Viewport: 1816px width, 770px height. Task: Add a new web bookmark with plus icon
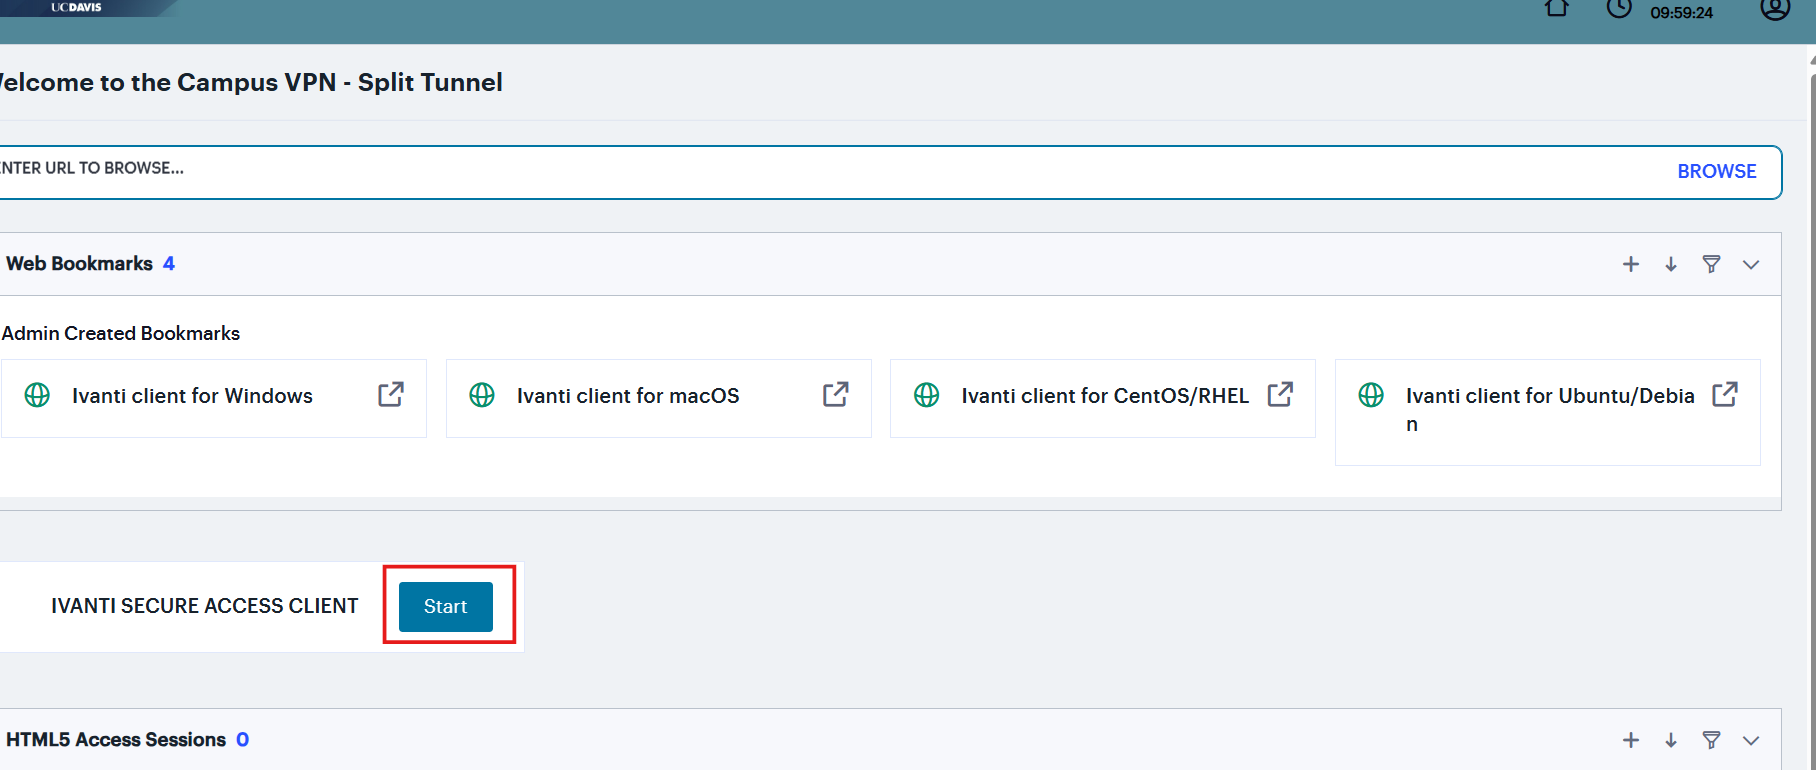[1631, 264]
